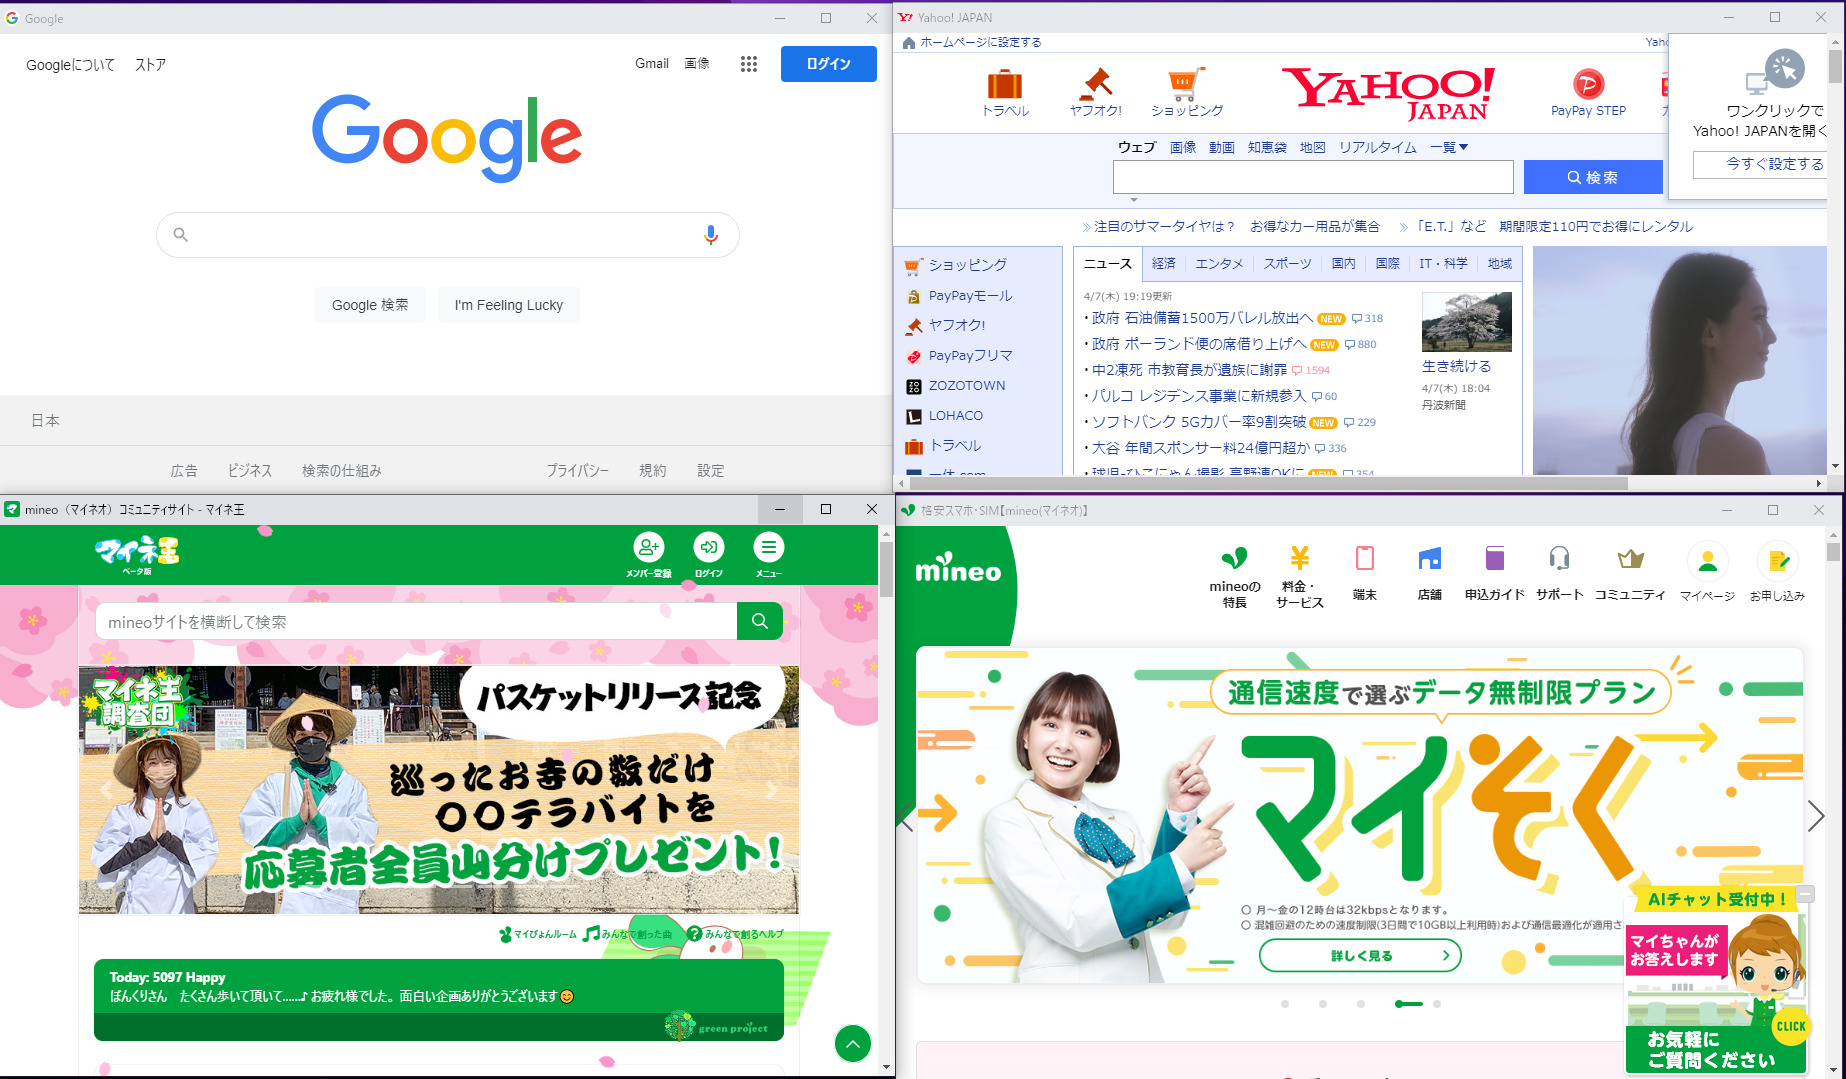The width and height of the screenshot is (1846, 1079).
Task: Open mineo サポート headset icon
Action: tap(1559, 559)
